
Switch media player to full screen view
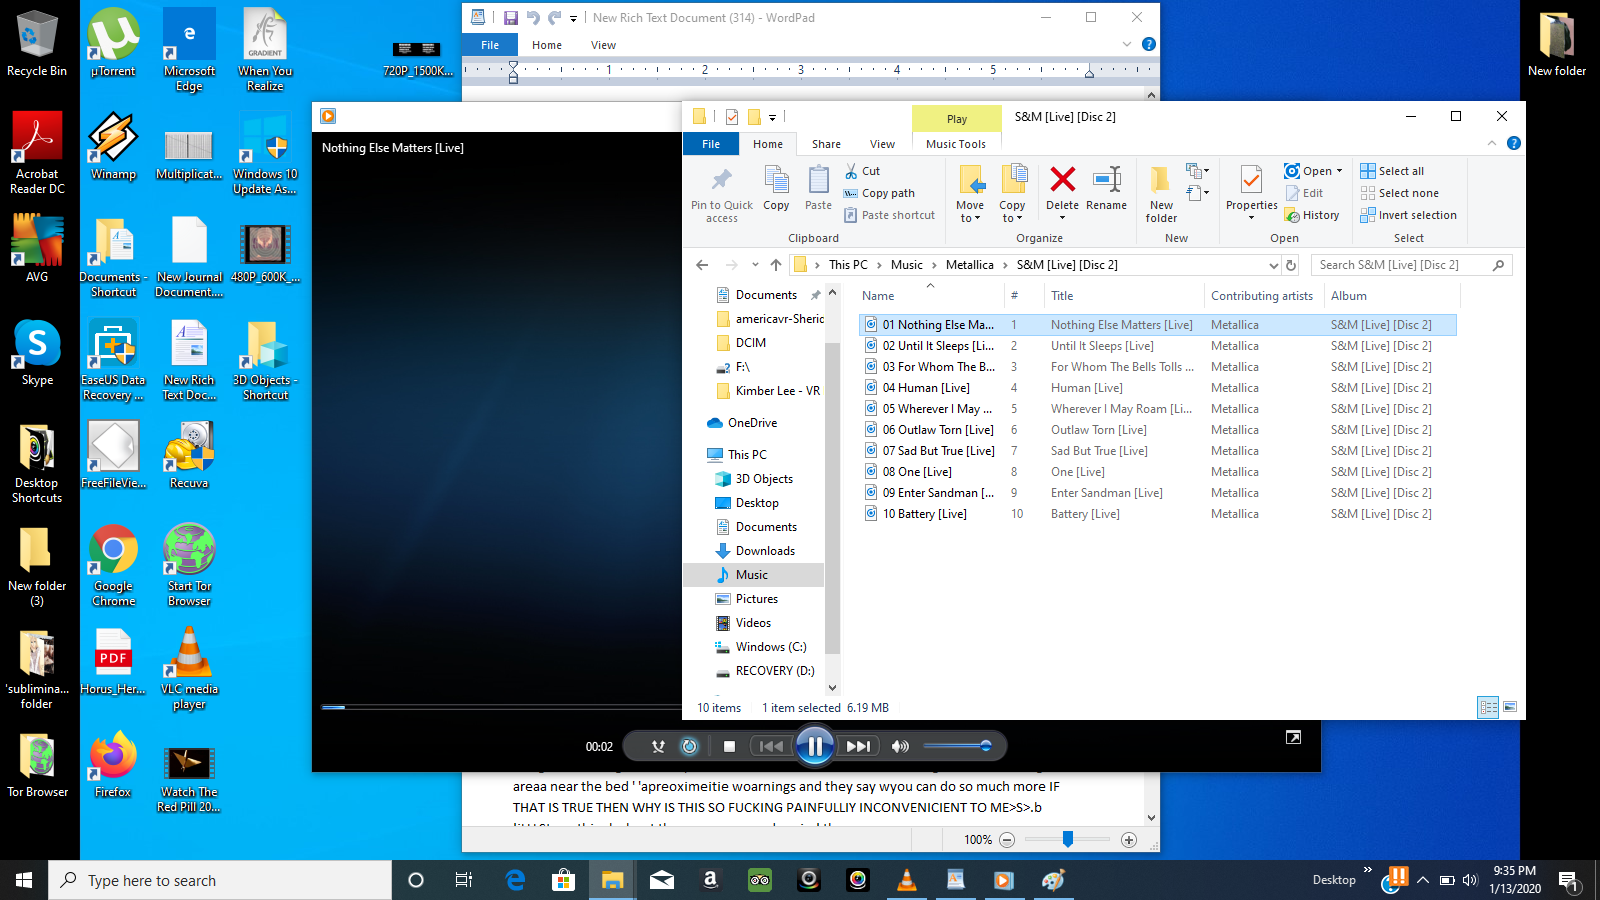coord(1293,737)
